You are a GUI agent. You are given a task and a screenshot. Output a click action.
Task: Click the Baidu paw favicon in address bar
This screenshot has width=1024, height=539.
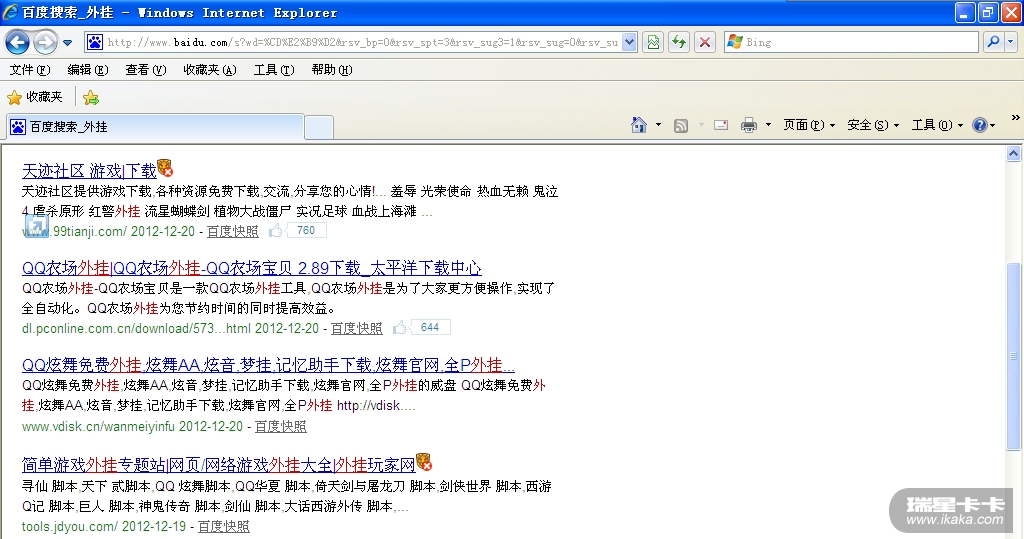click(95, 42)
